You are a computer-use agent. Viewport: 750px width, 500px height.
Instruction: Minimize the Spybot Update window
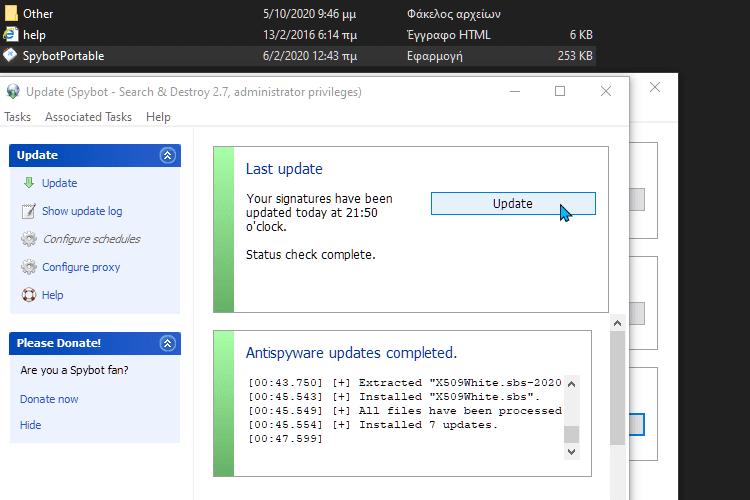point(515,91)
